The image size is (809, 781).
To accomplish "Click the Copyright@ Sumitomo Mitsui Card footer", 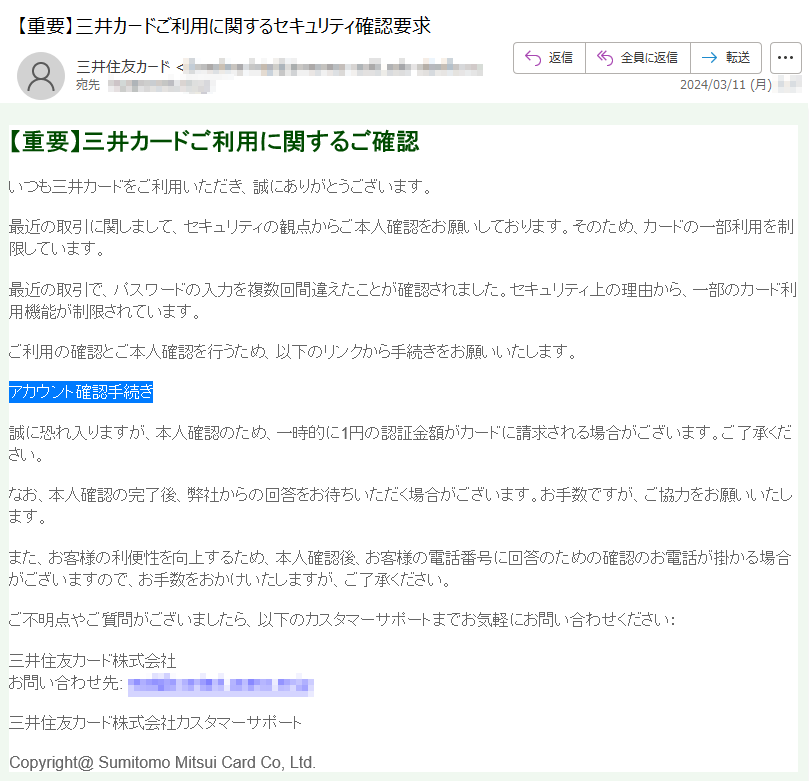I will tap(163, 762).
